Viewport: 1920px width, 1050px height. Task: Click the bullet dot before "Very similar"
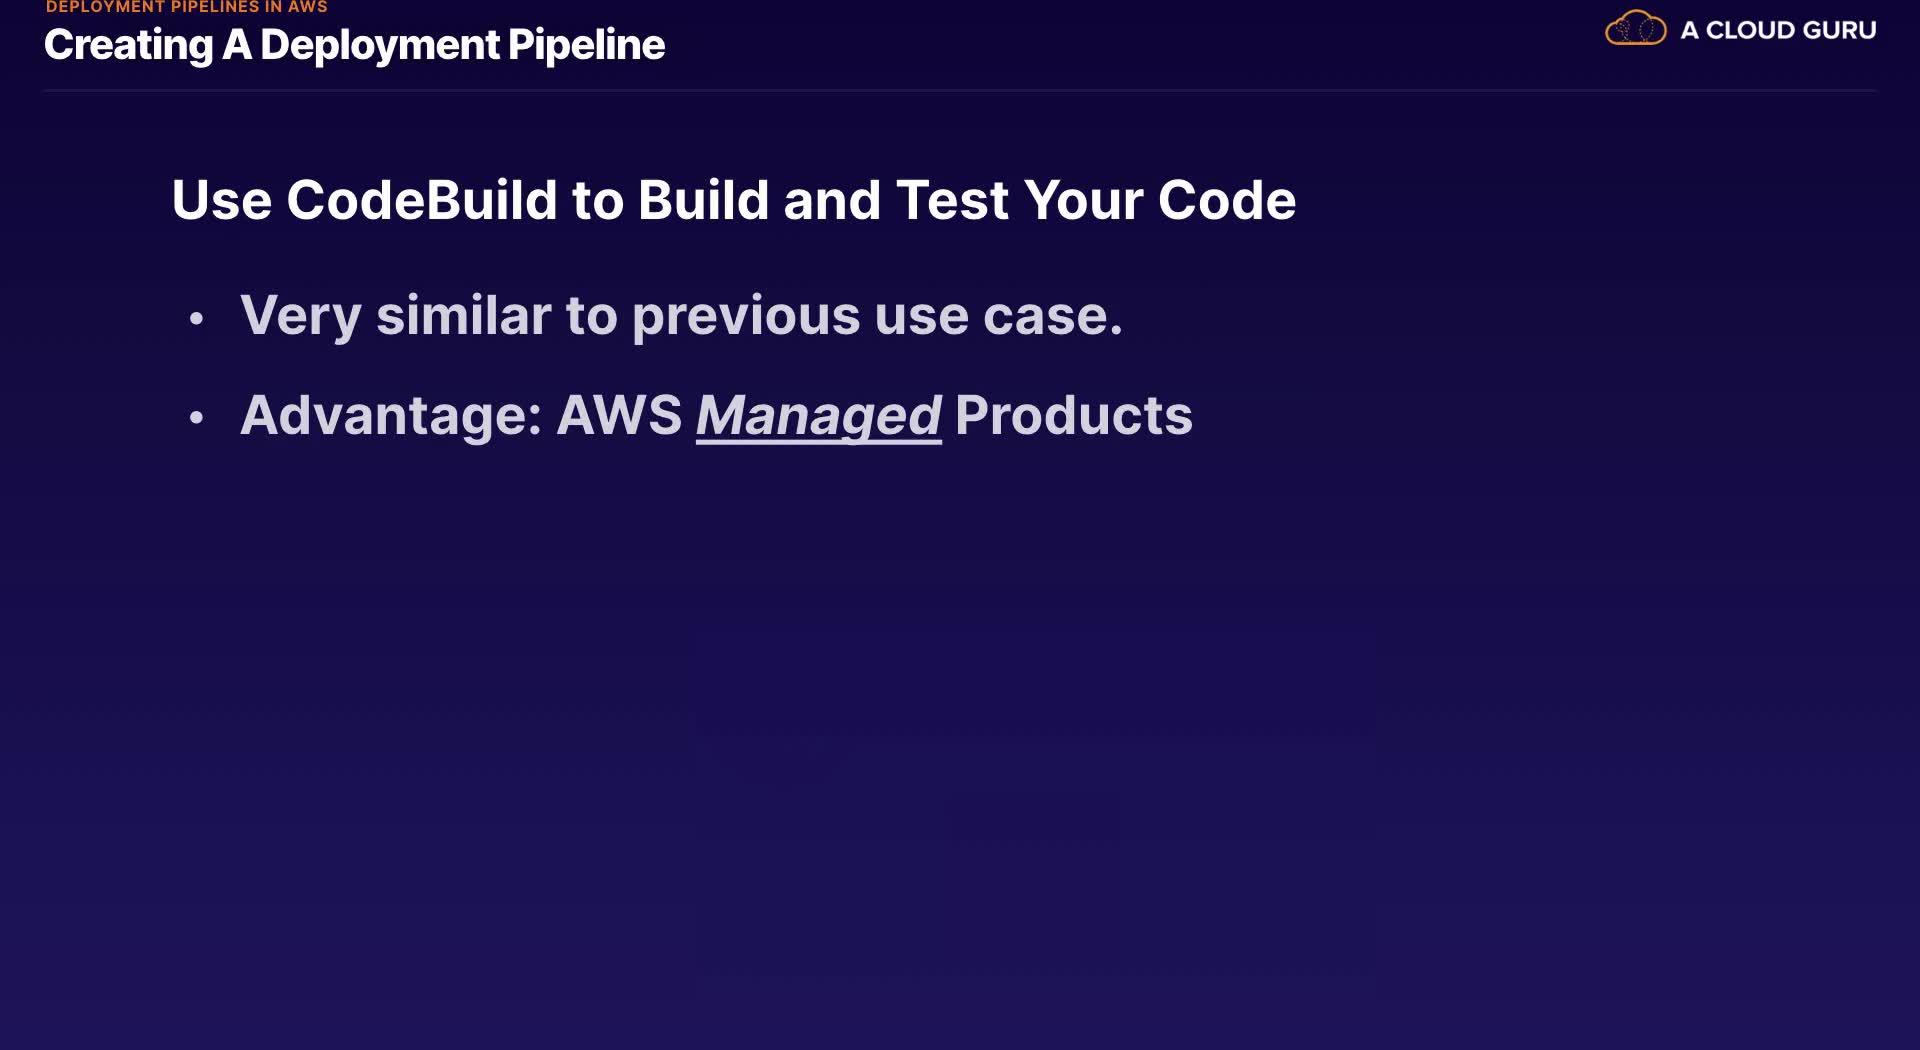point(197,319)
